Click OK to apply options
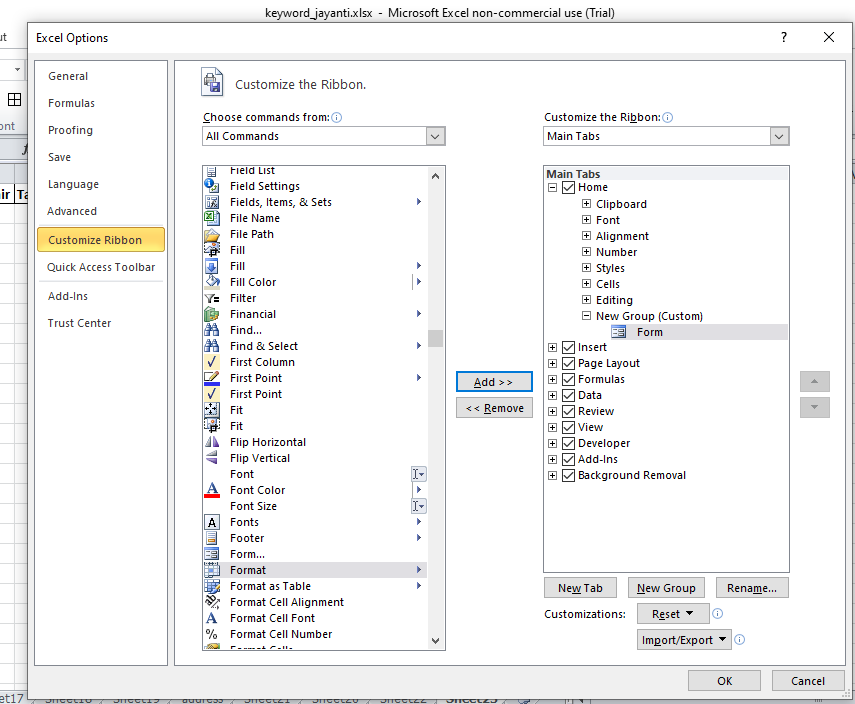Image resolution: width=855 pixels, height=704 pixels. (x=724, y=681)
